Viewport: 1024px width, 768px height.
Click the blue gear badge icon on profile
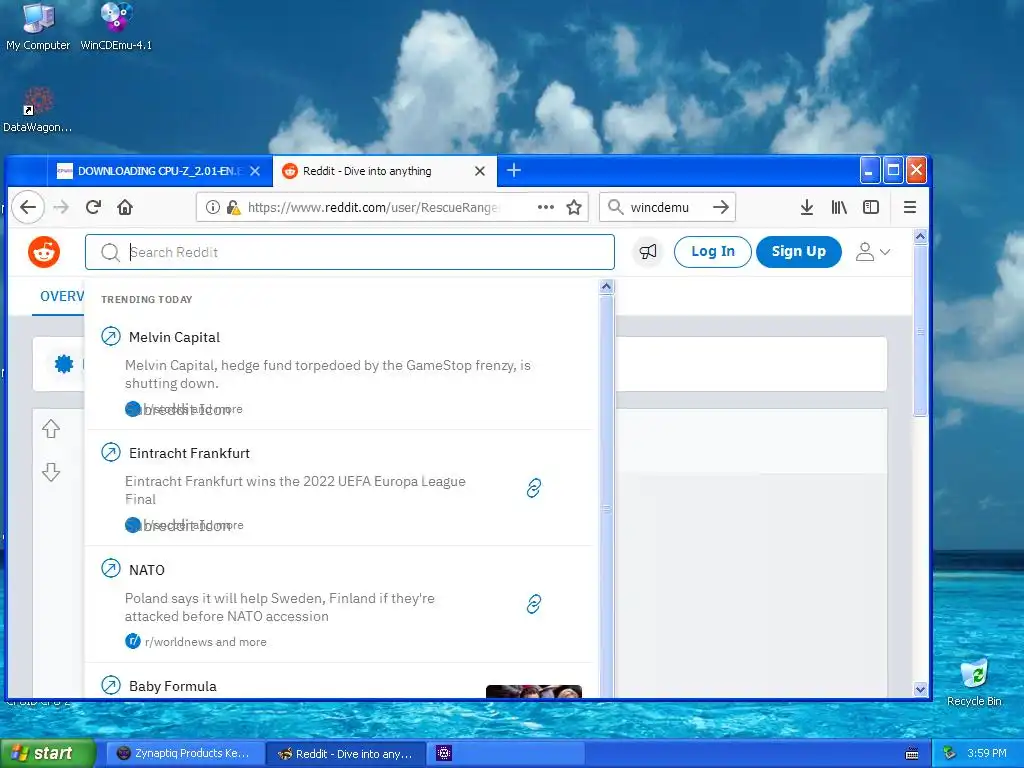click(x=64, y=363)
